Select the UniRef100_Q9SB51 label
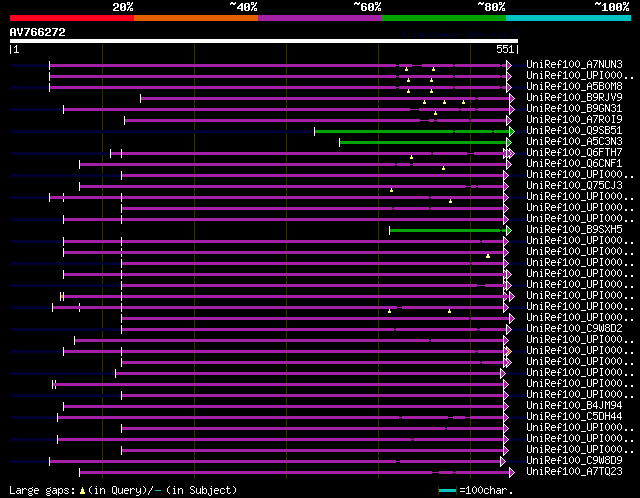The height and width of the screenshot is (498, 640). tap(574, 131)
